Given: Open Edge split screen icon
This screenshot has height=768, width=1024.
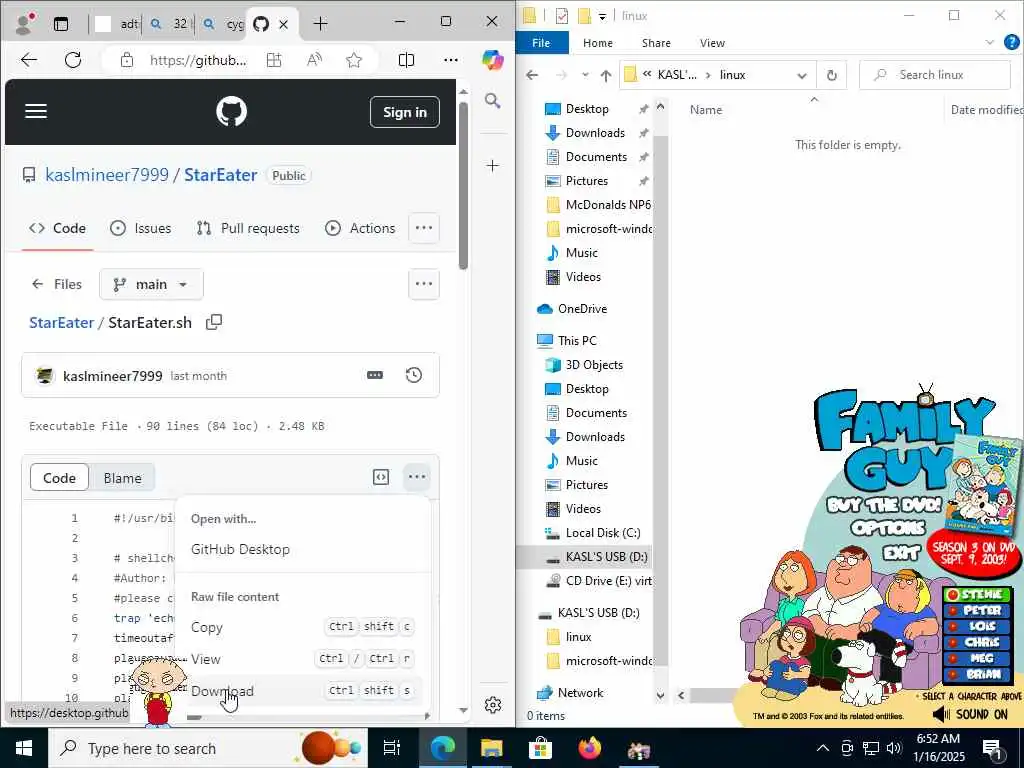Looking at the screenshot, I should click(406, 60).
